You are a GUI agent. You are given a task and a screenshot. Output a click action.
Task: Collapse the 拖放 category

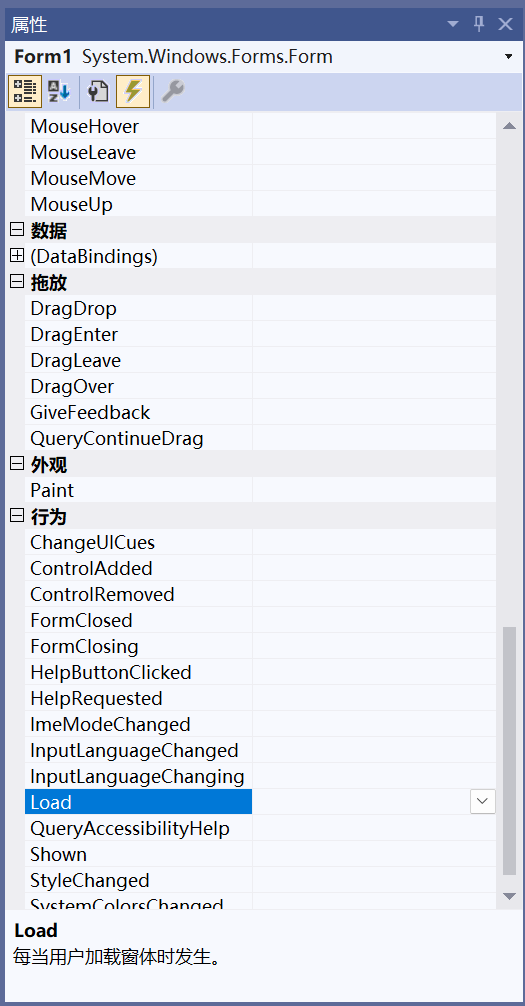(x=17, y=282)
